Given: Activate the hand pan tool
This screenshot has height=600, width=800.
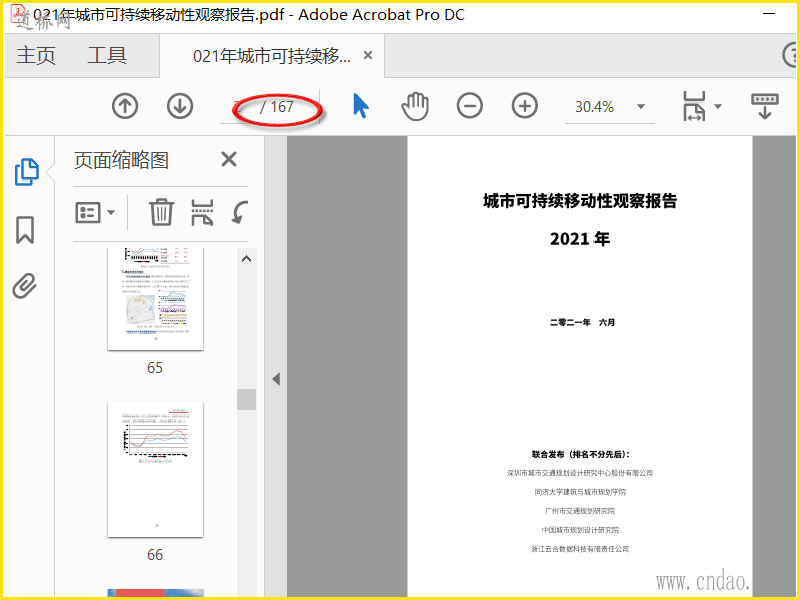Looking at the screenshot, I should (415, 106).
